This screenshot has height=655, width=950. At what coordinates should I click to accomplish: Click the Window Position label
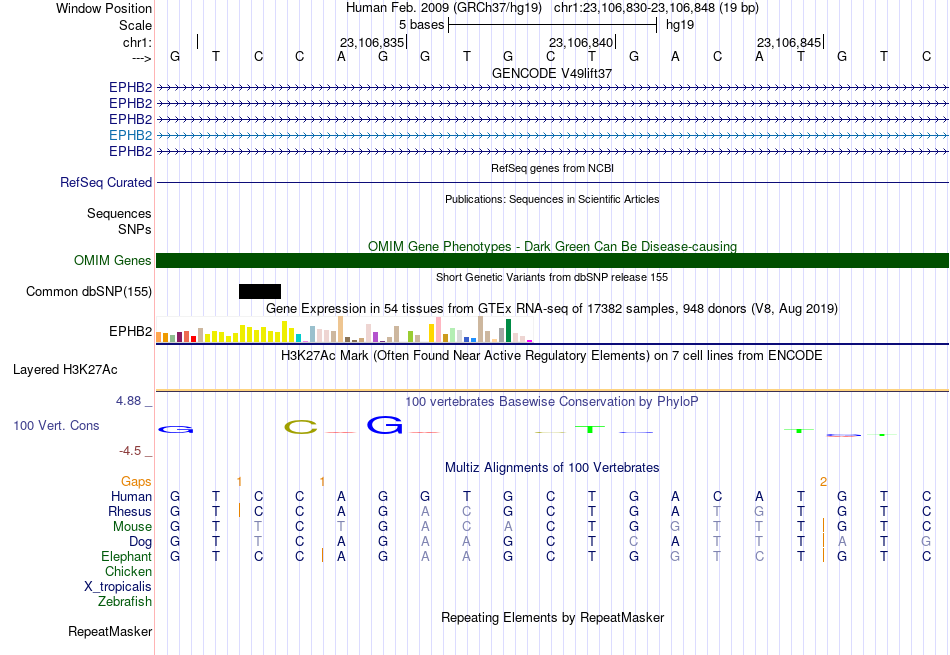(104, 8)
